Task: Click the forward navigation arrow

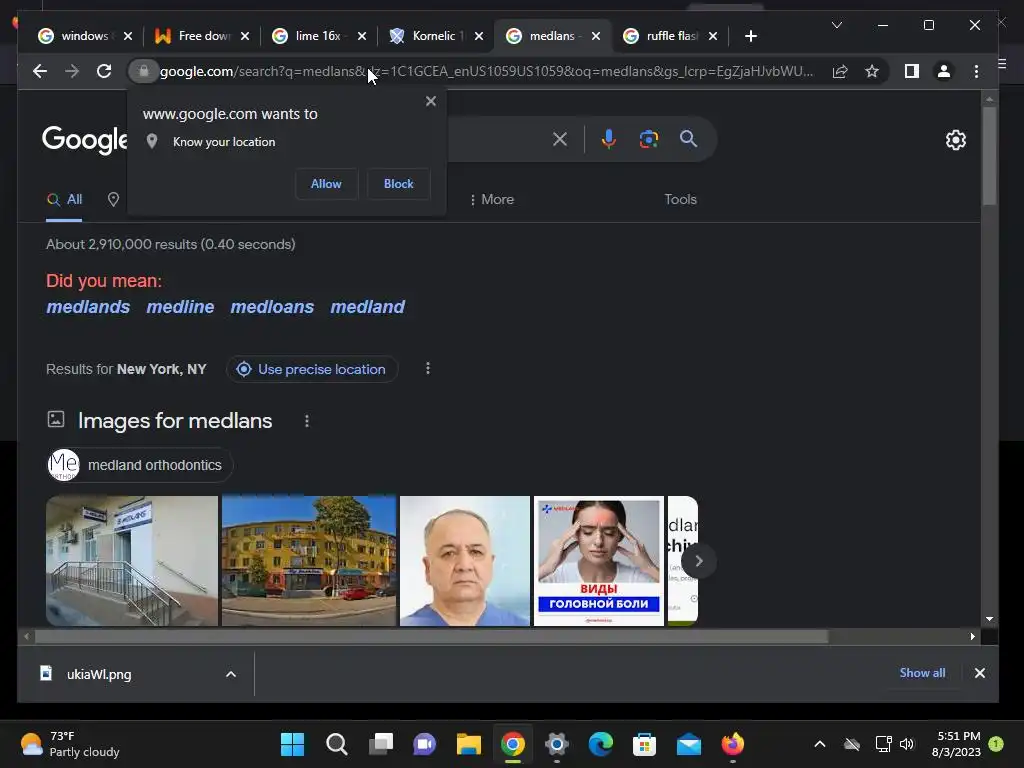Action: click(x=72, y=71)
